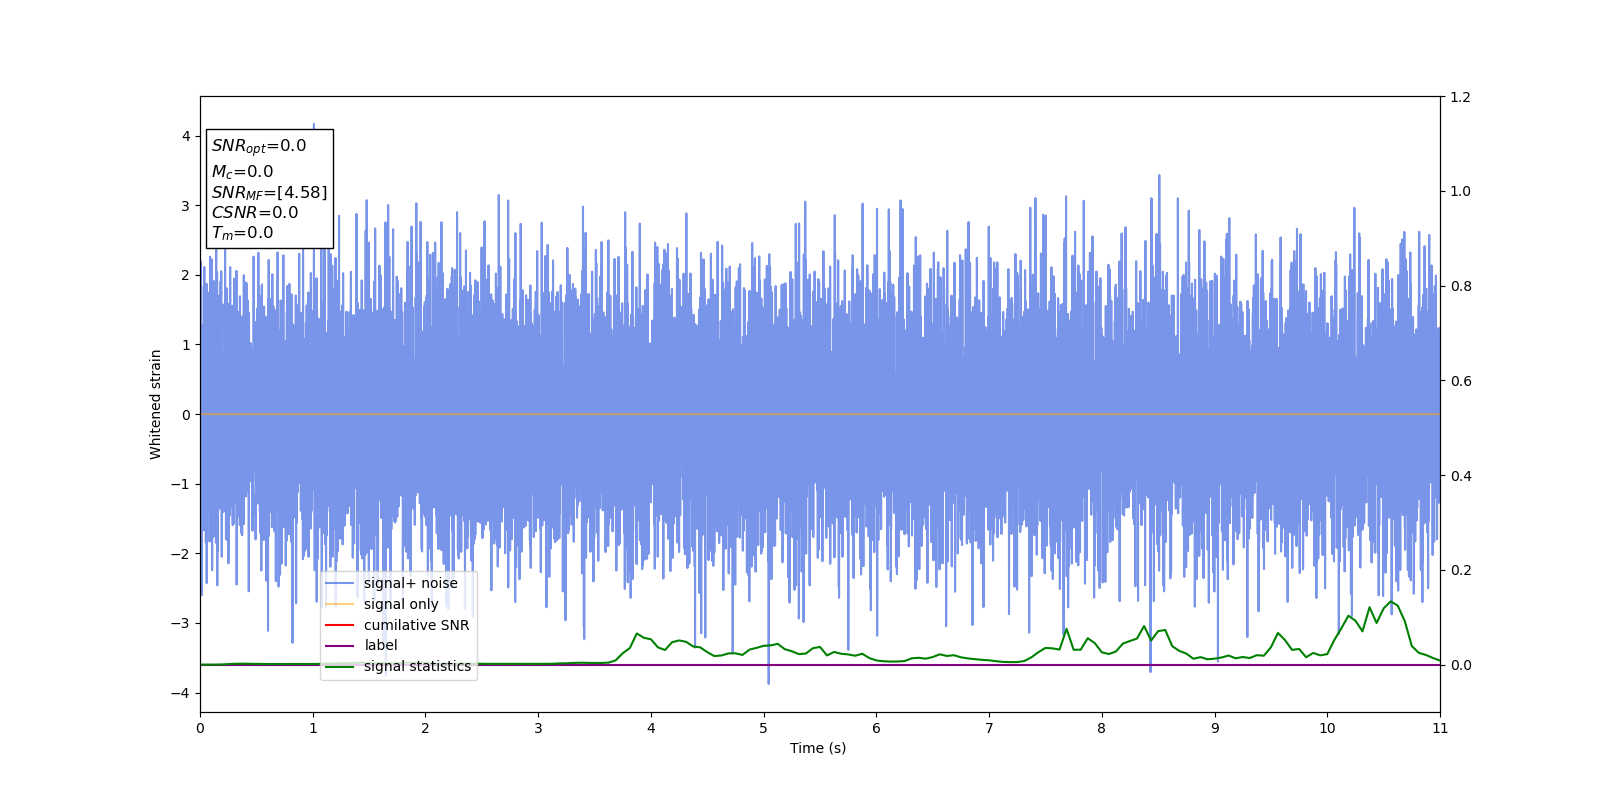Click the x-axis tick label 2
This screenshot has height=800, width=1600.
click(x=425, y=728)
